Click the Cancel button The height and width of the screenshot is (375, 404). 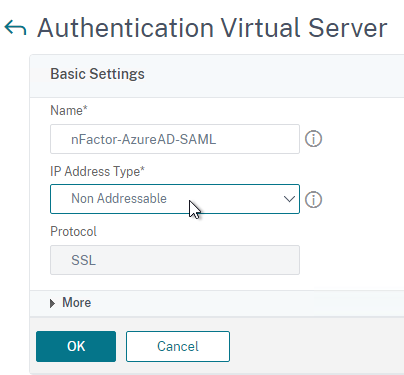tap(178, 346)
